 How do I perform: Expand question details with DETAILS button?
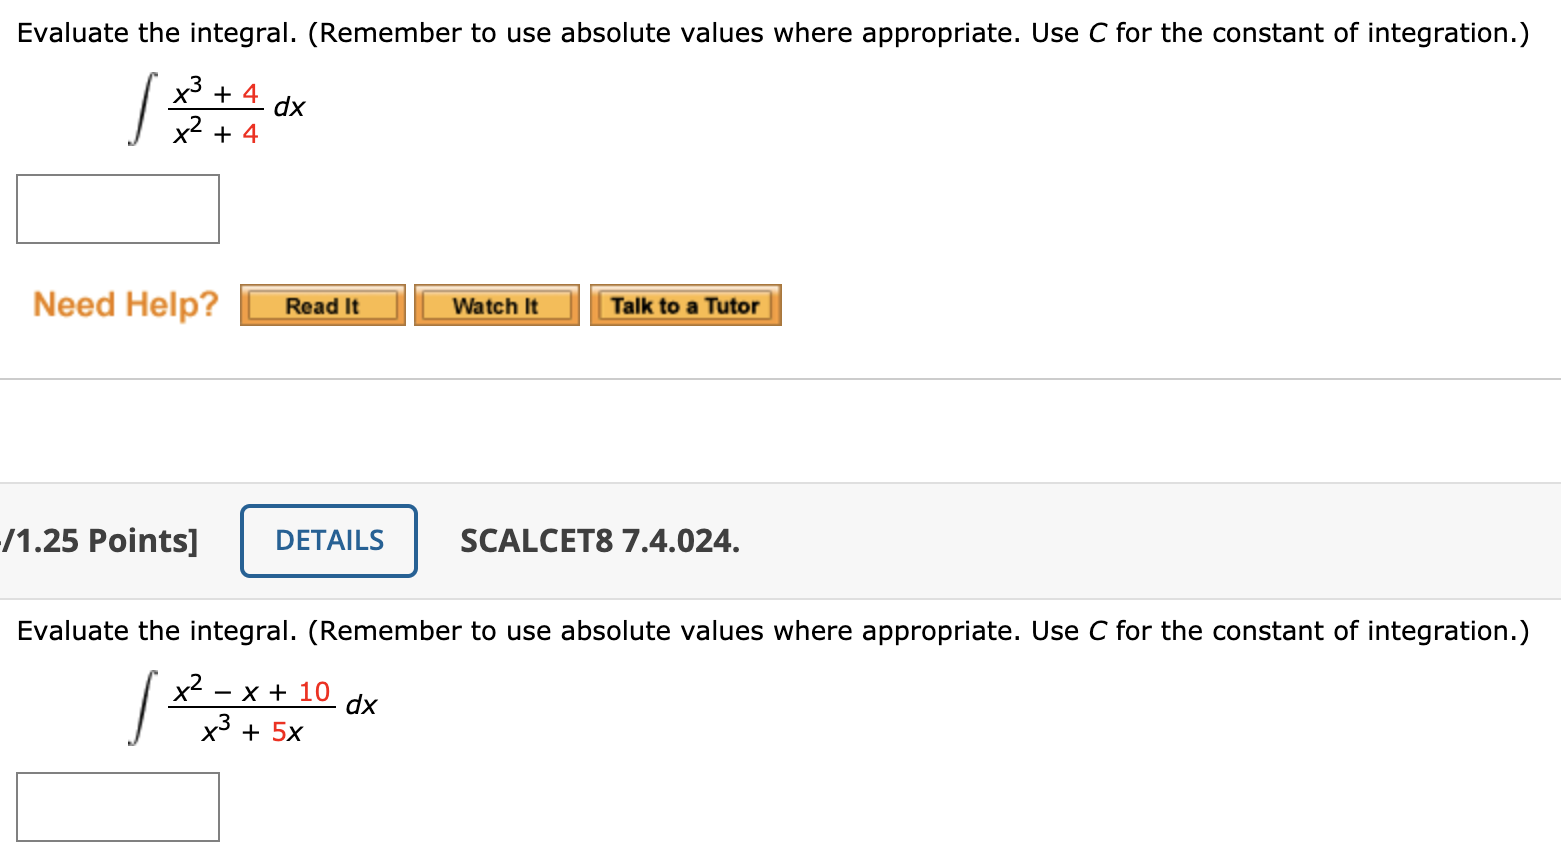click(328, 540)
